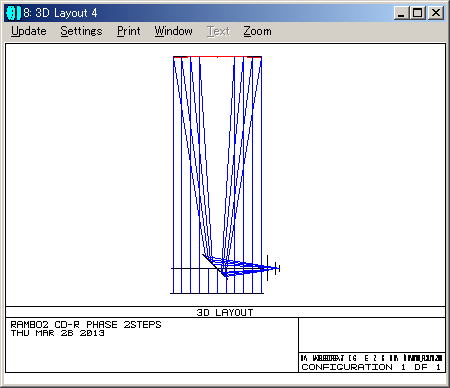The width and height of the screenshot is (450, 388).
Task: Open the Window menu
Action: pyautogui.click(x=173, y=31)
